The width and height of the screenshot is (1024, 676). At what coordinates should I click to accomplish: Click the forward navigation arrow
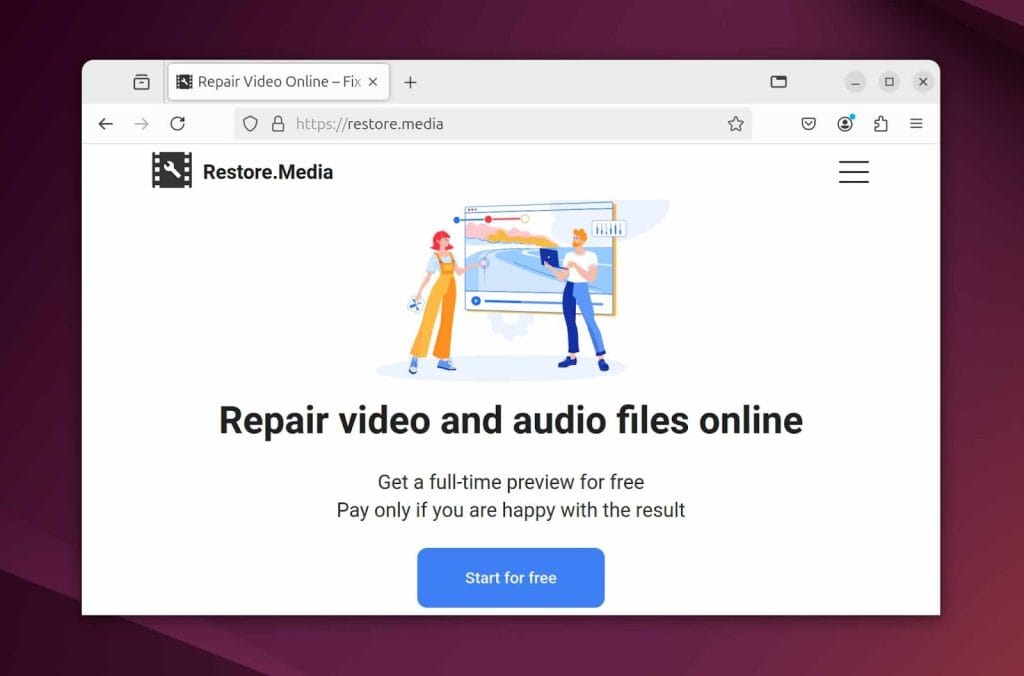pos(141,124)
